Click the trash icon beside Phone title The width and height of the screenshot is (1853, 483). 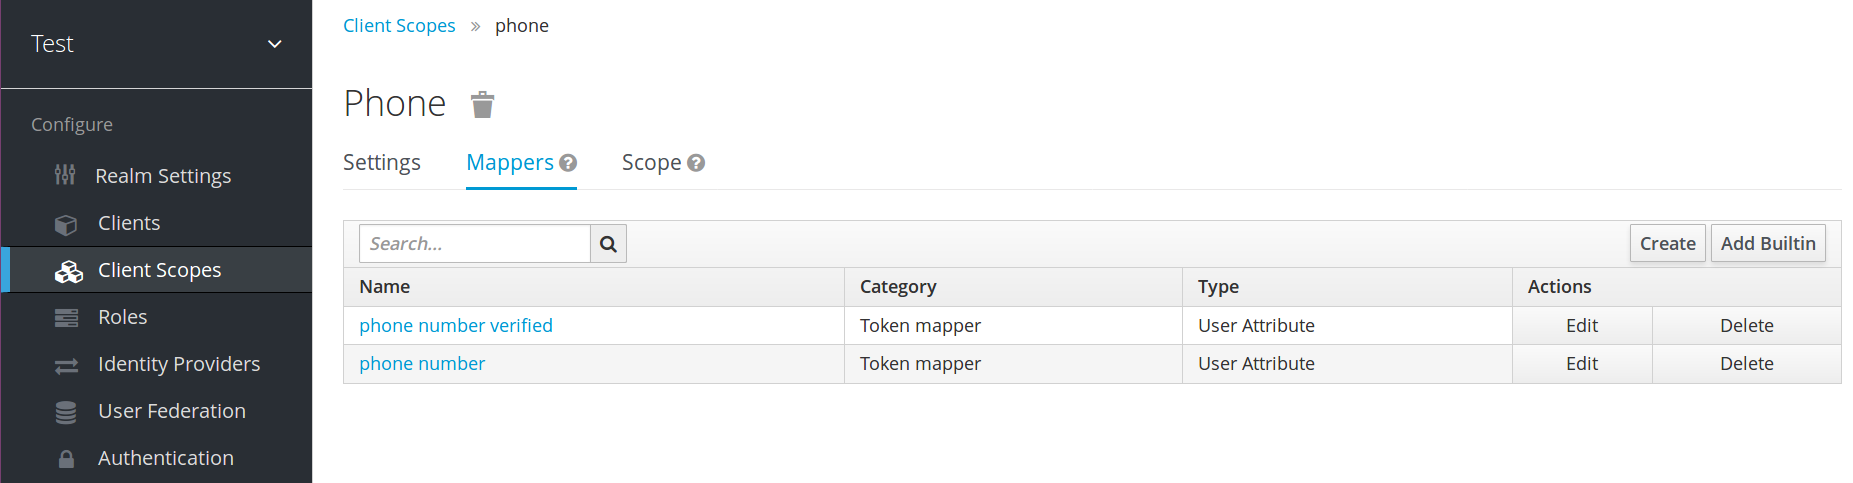click(x=483, y=104)
